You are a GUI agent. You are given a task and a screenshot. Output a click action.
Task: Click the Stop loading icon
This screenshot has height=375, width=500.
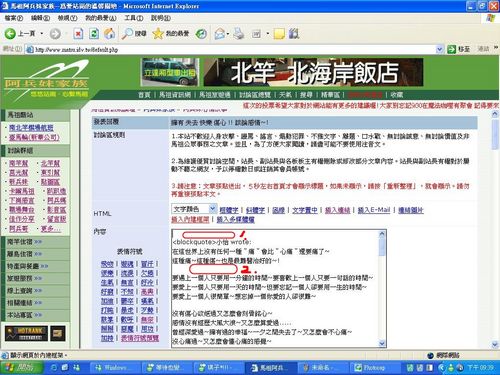pos(78,33)
